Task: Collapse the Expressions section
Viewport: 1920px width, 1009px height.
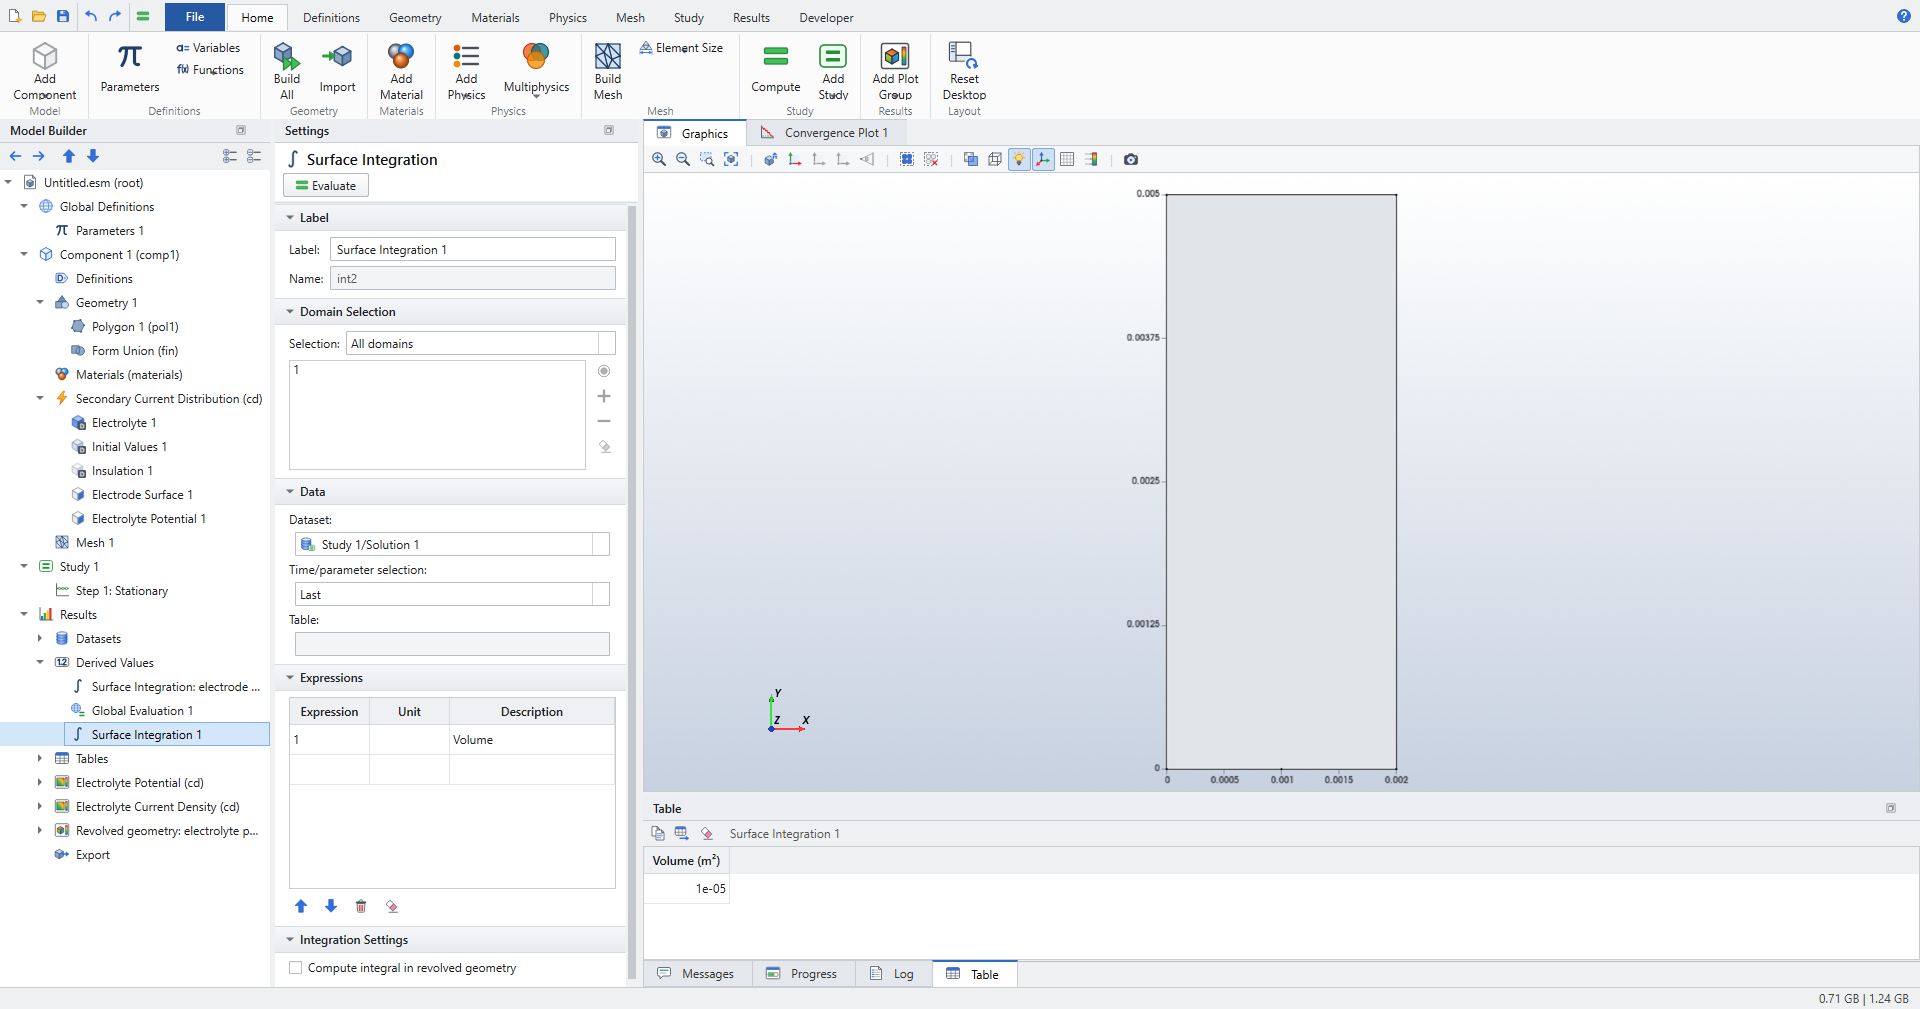Action: (x=290, y=678)
